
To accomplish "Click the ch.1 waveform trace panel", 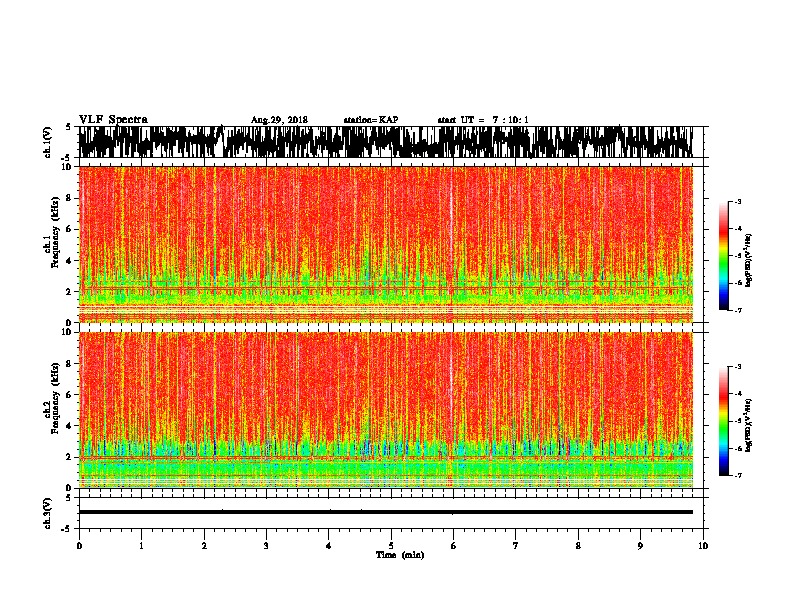I will pos(385,142).
